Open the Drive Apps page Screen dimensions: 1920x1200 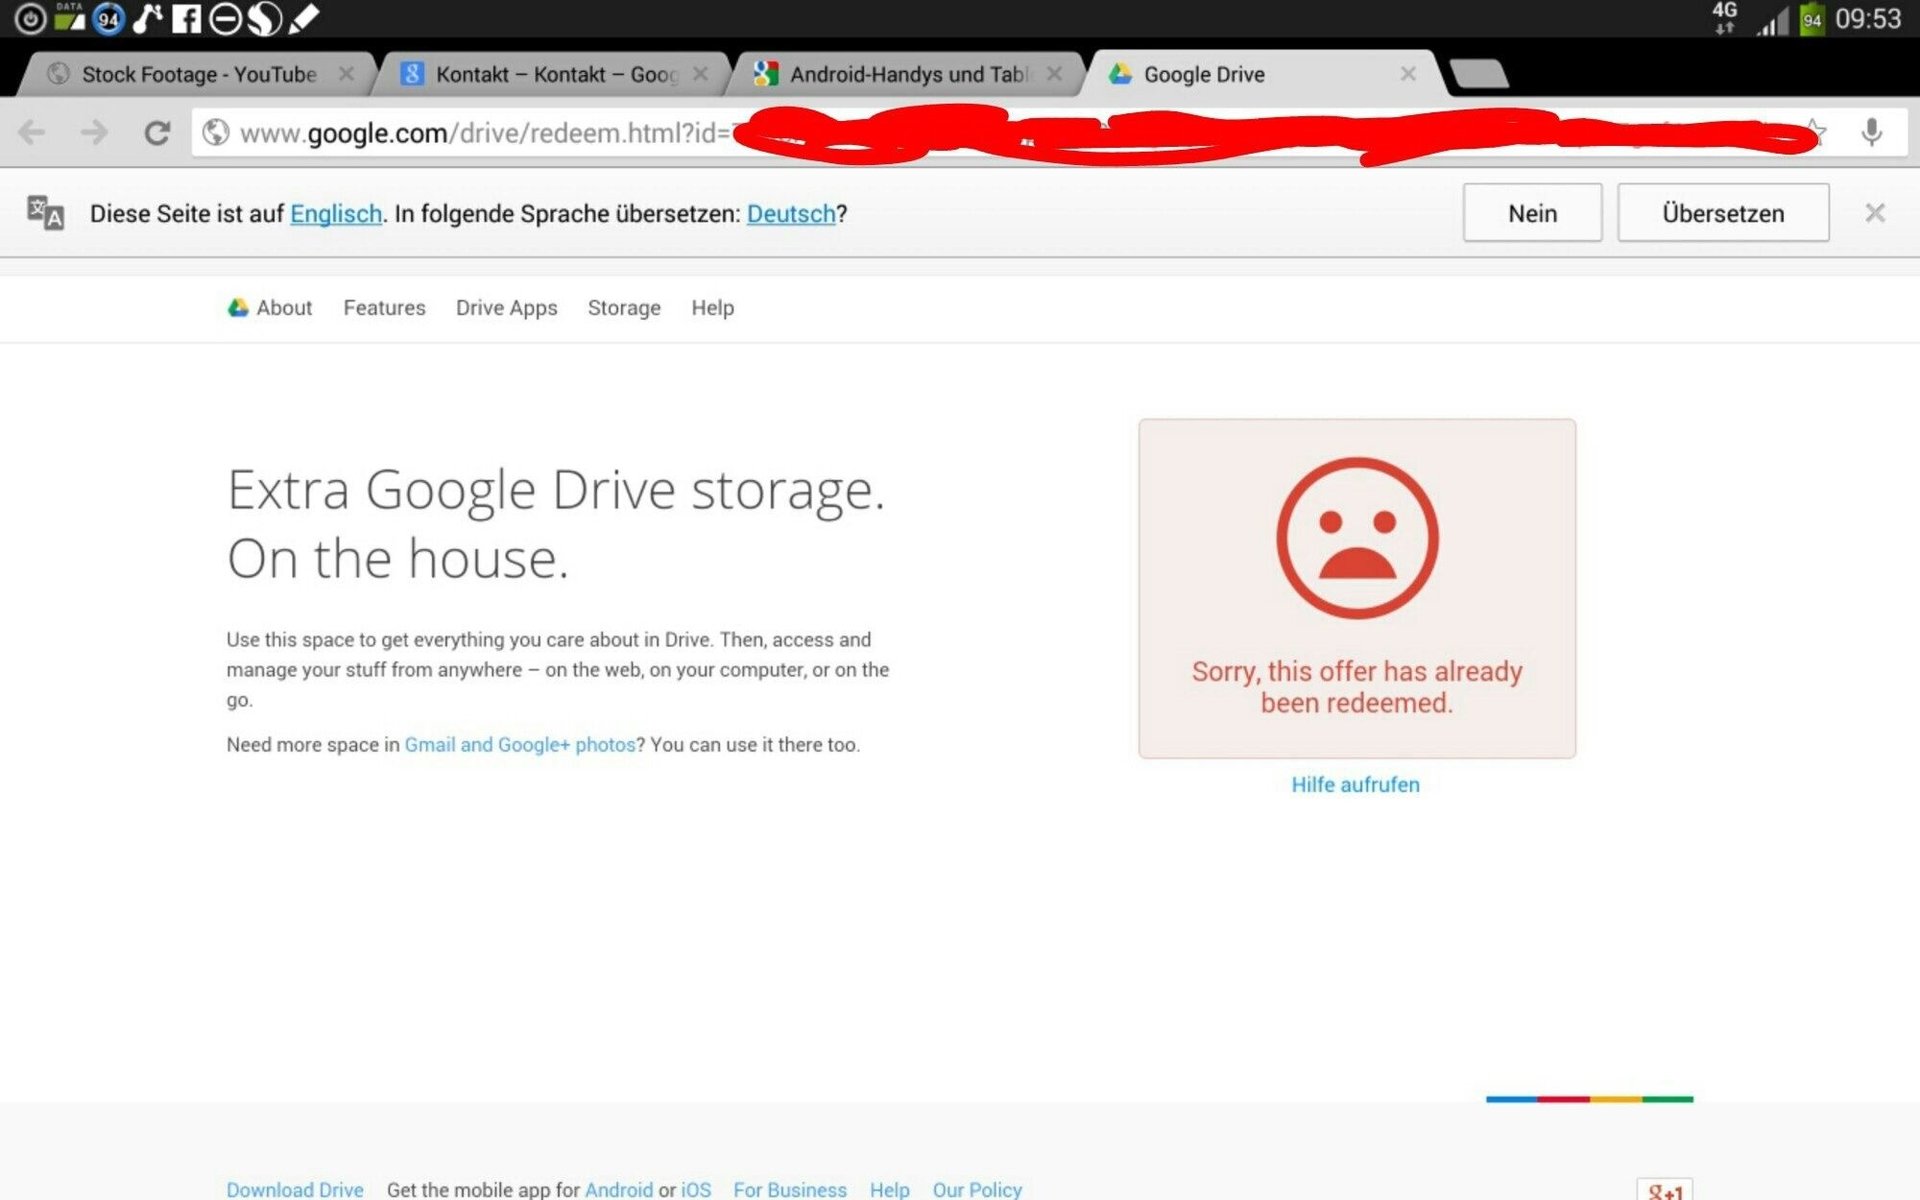pyautogui.click(x=506, y=308)
